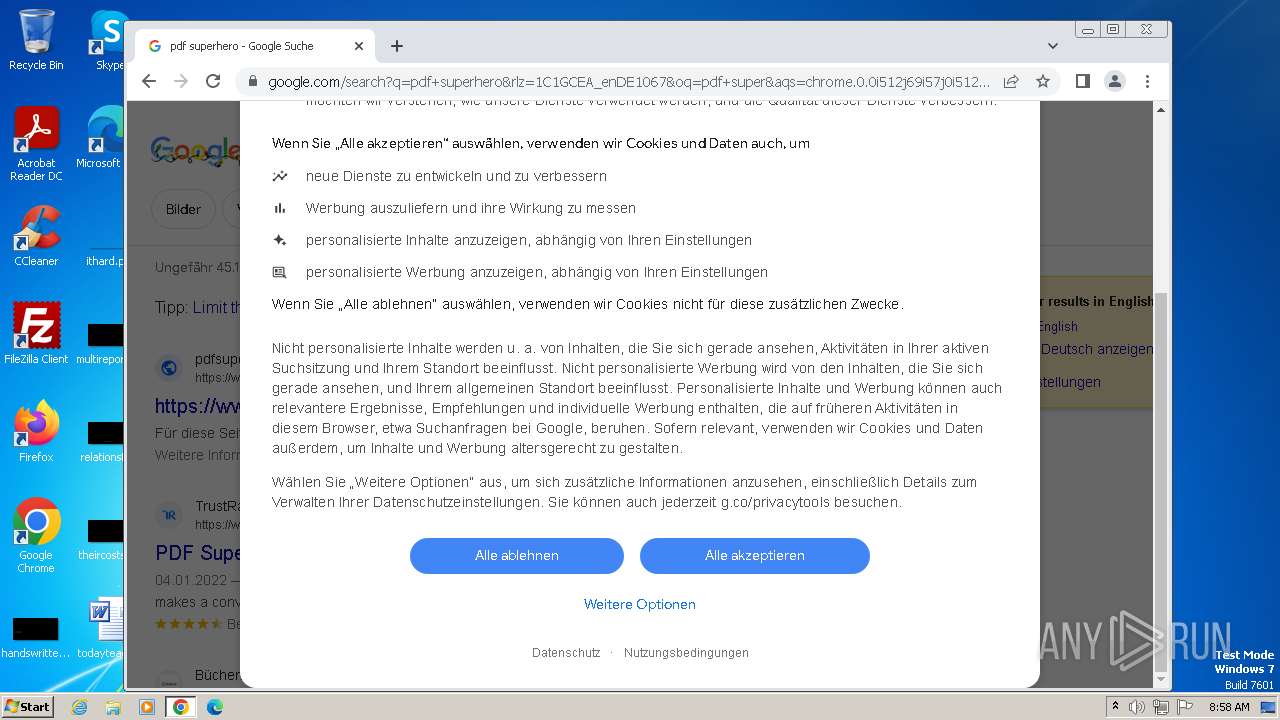The width and height of the screenshot is (1280, 720).
Task: Open a new tab with plus button
Action: (397, 46)
